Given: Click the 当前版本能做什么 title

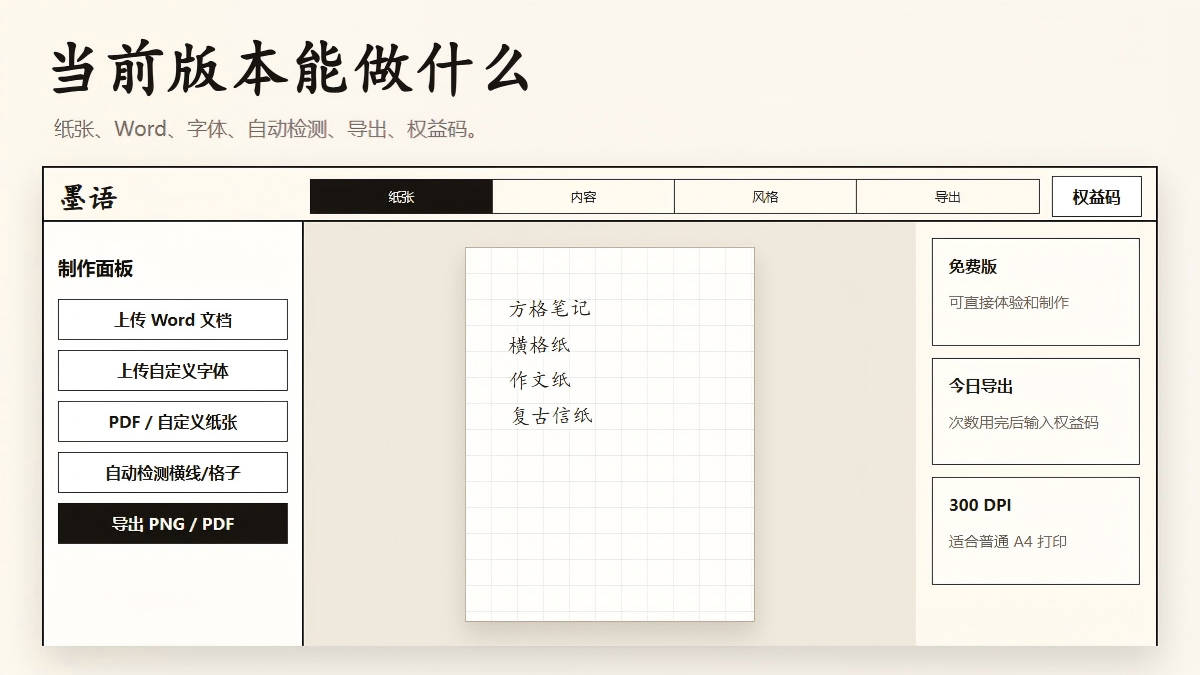Looking at the screenshot, I should [290, 68].
